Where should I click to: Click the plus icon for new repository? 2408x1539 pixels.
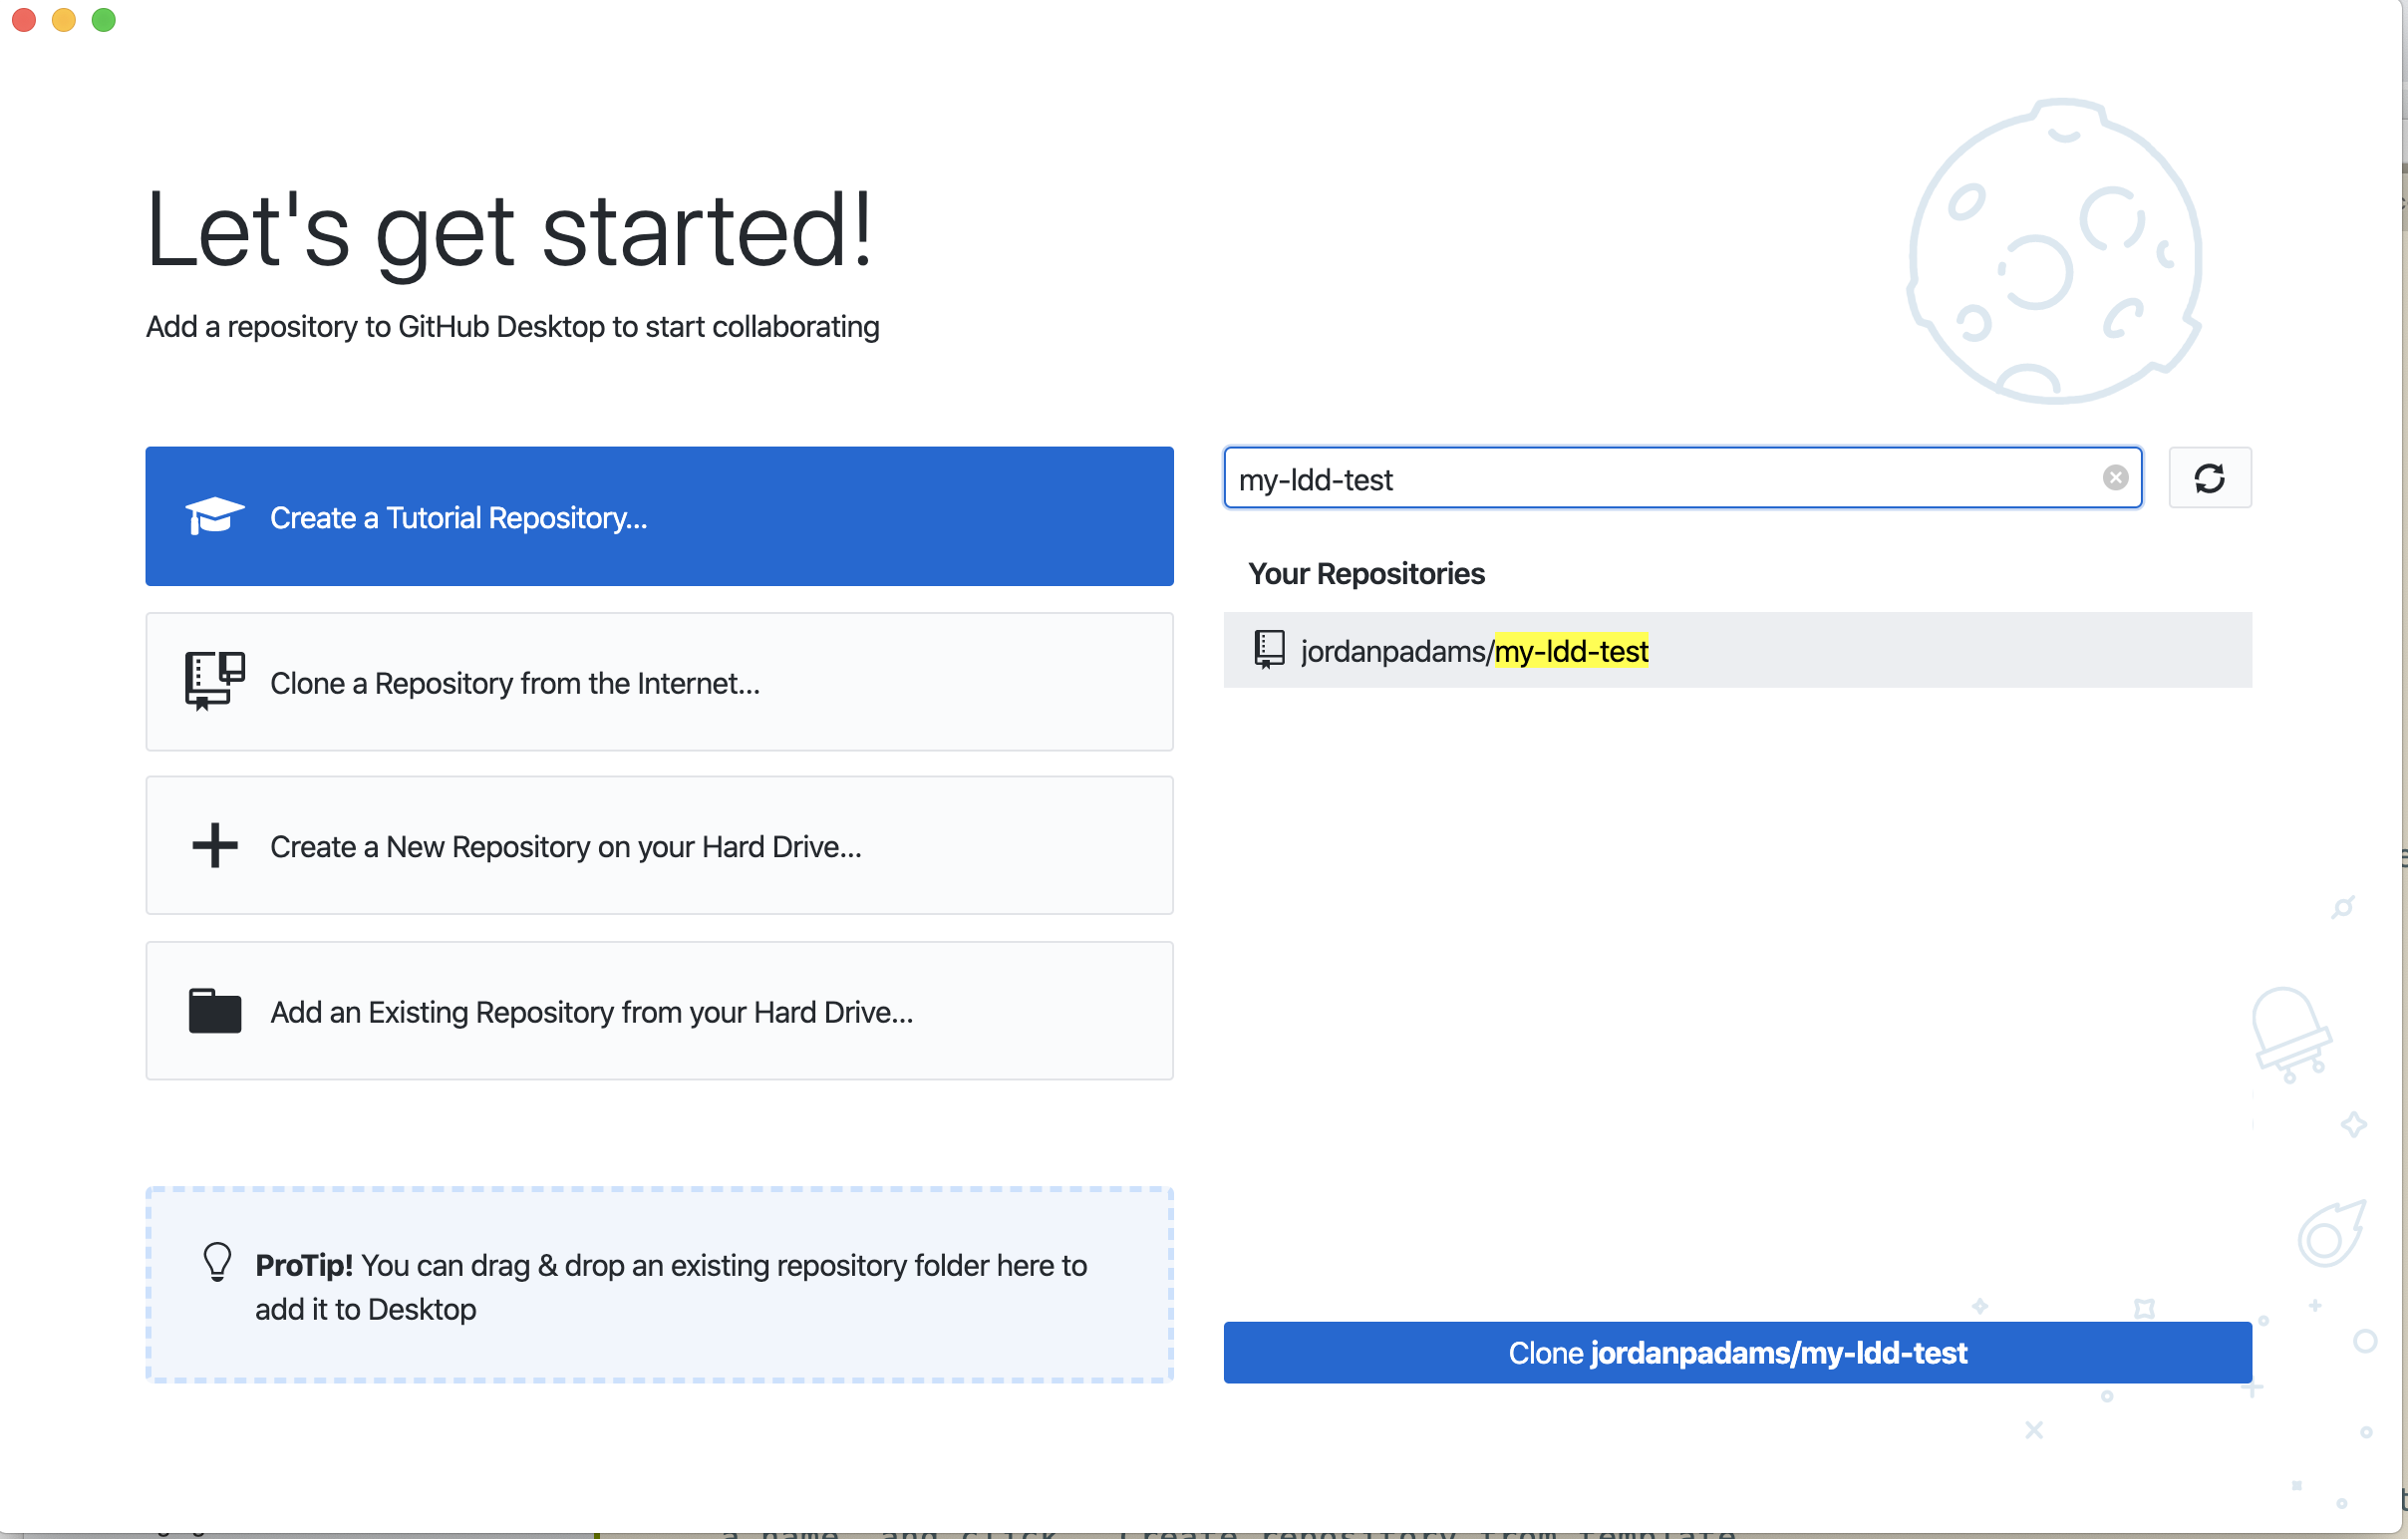214,846
